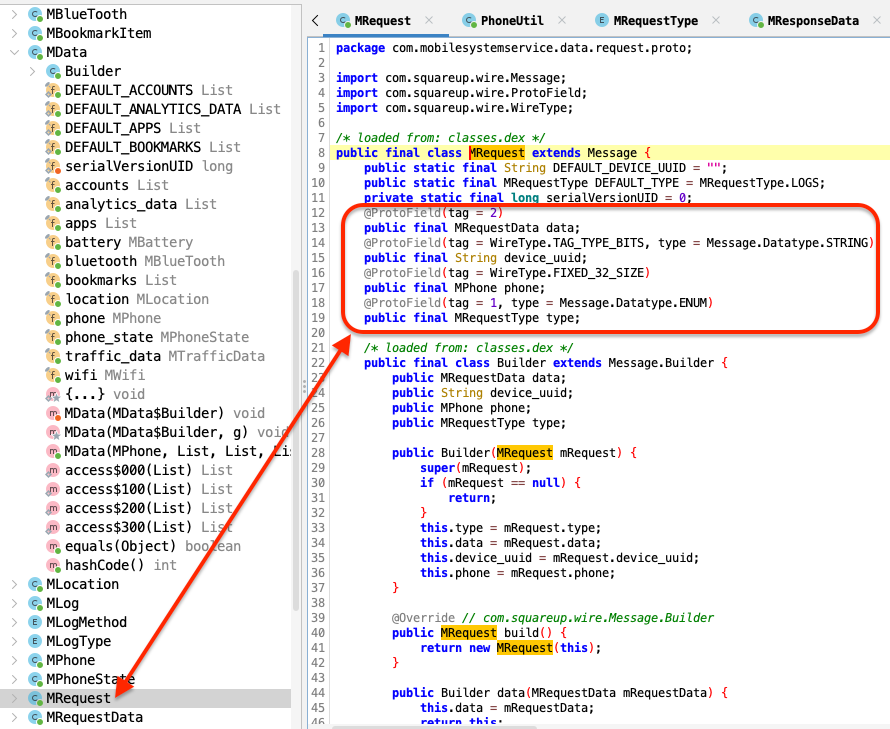Click the constant icon for DEFAULT_ACCOUNTS

[x=53, y=90]
